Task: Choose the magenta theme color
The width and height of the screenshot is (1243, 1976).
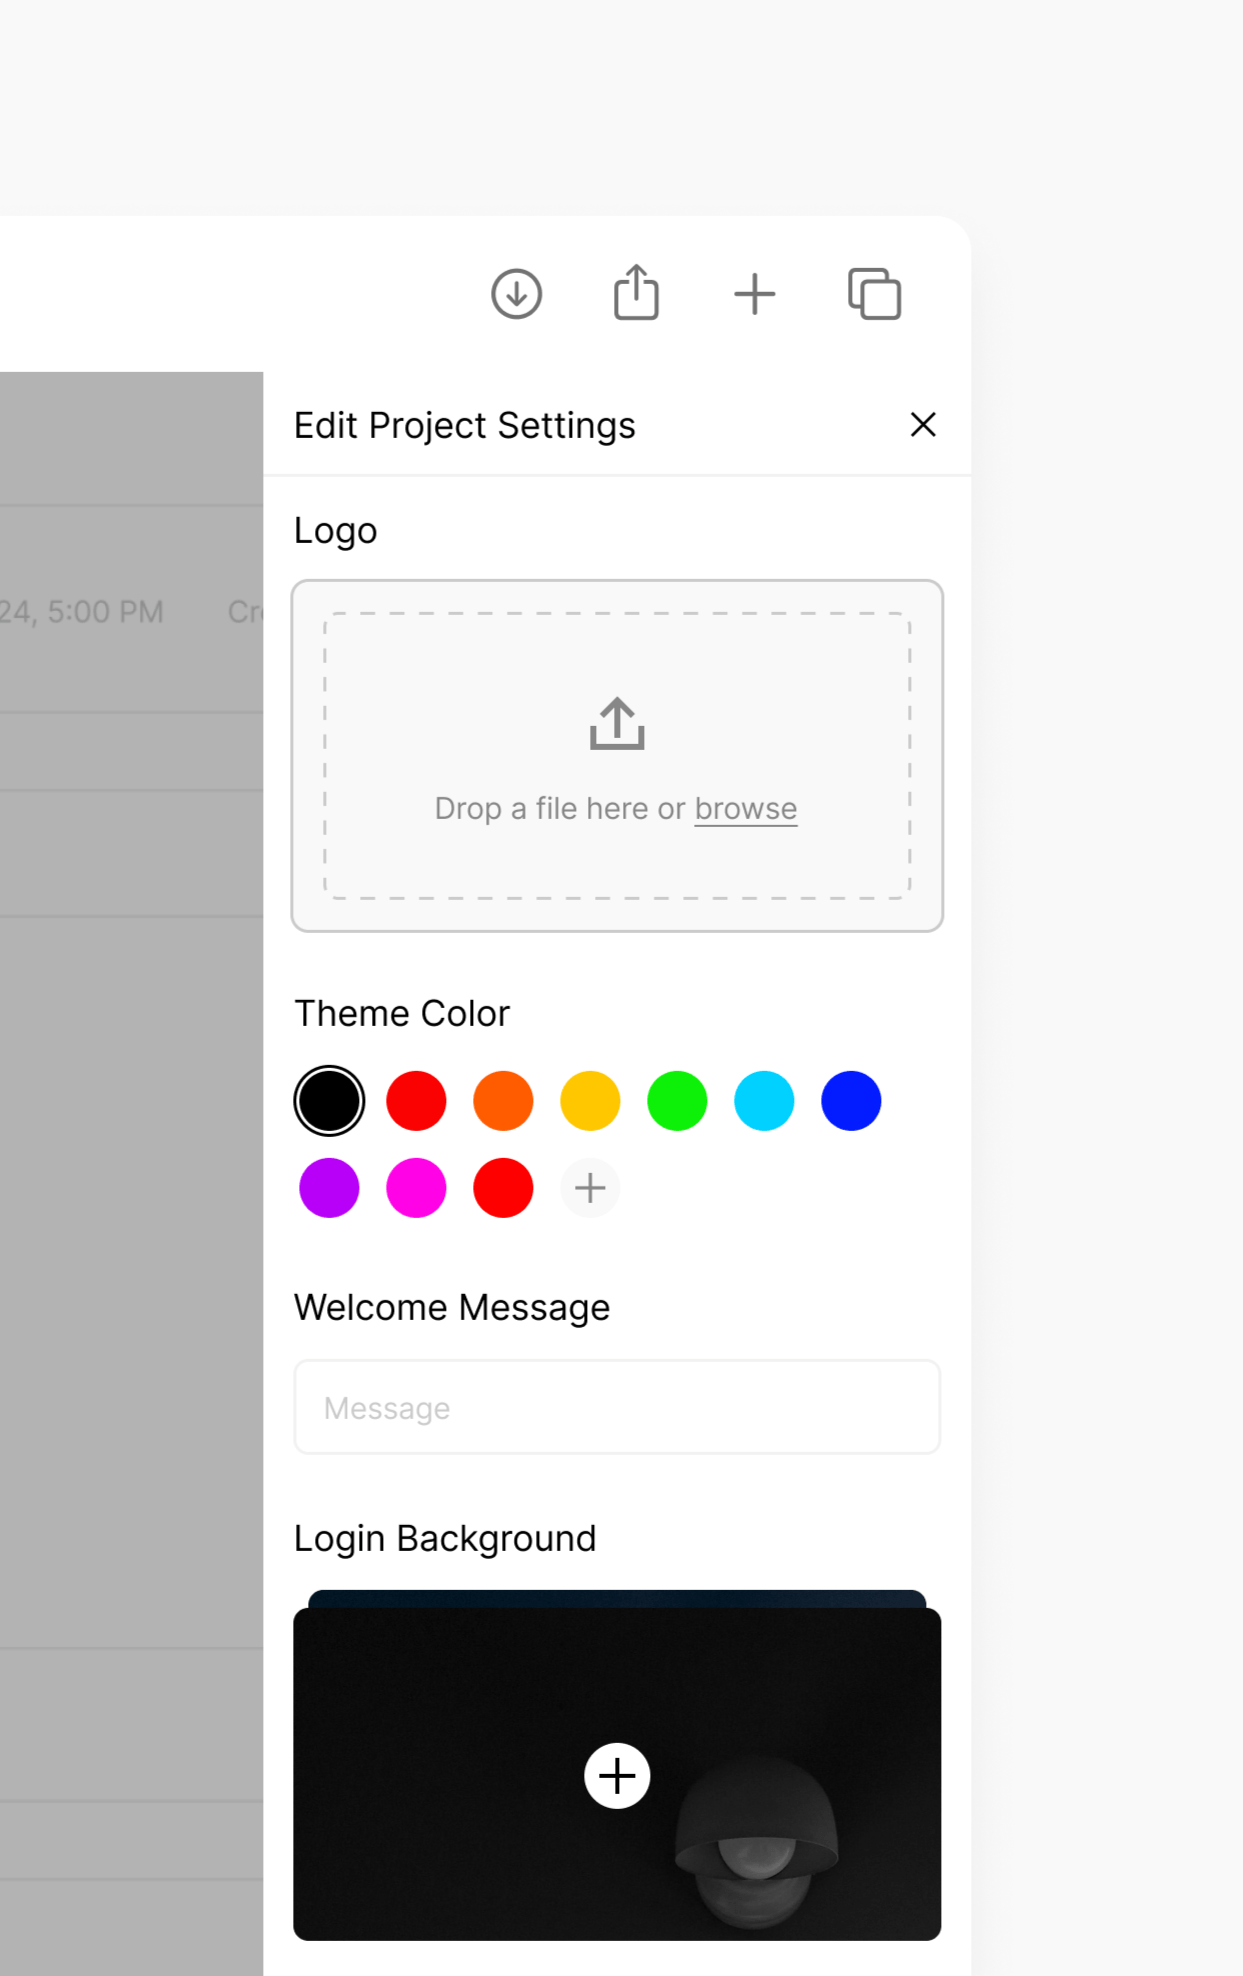Action: [x=416, y=1188]
